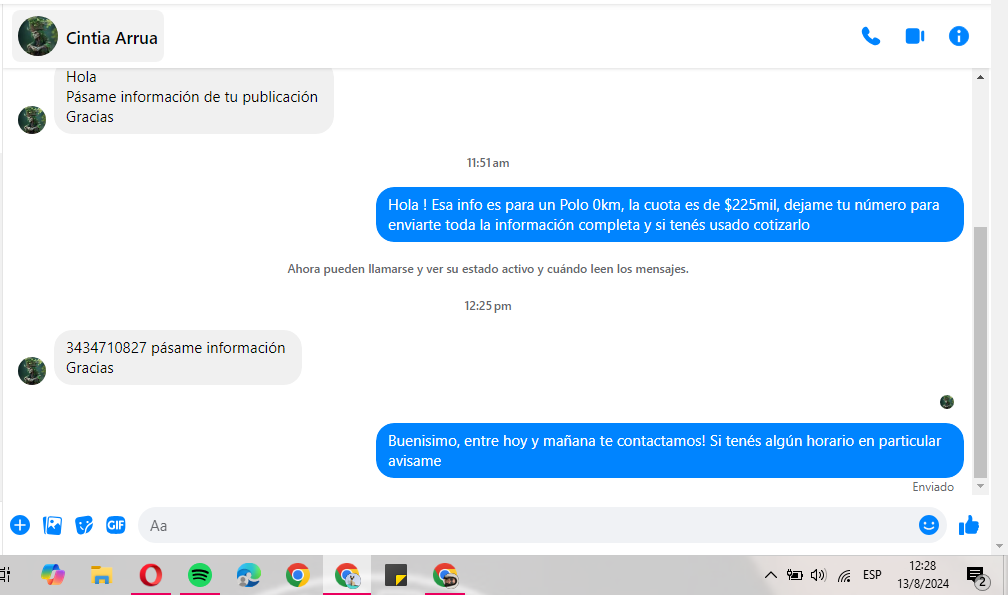Image resolution: width=1008 pixels, height=595 pixels.
Task: Open Sticky Notes from the taskbar
Action: pos(396,574)
